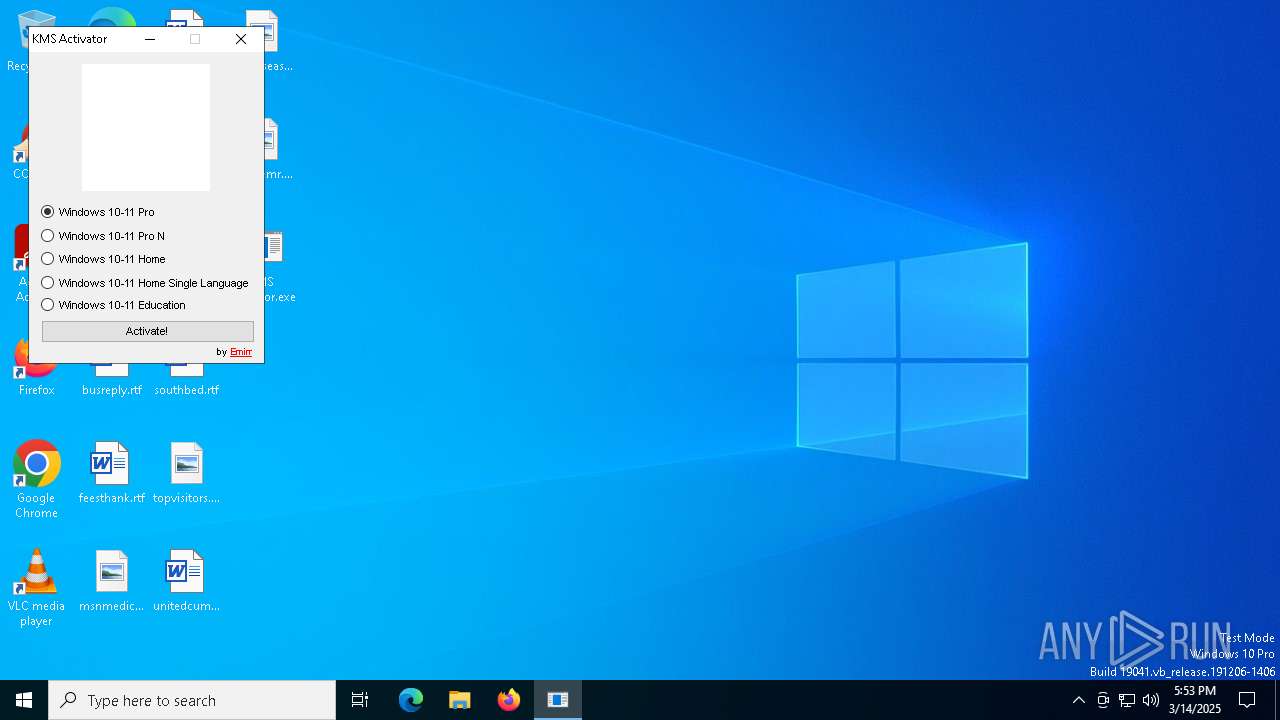Click the Activate! button
1280x720 pixels.
147,331
